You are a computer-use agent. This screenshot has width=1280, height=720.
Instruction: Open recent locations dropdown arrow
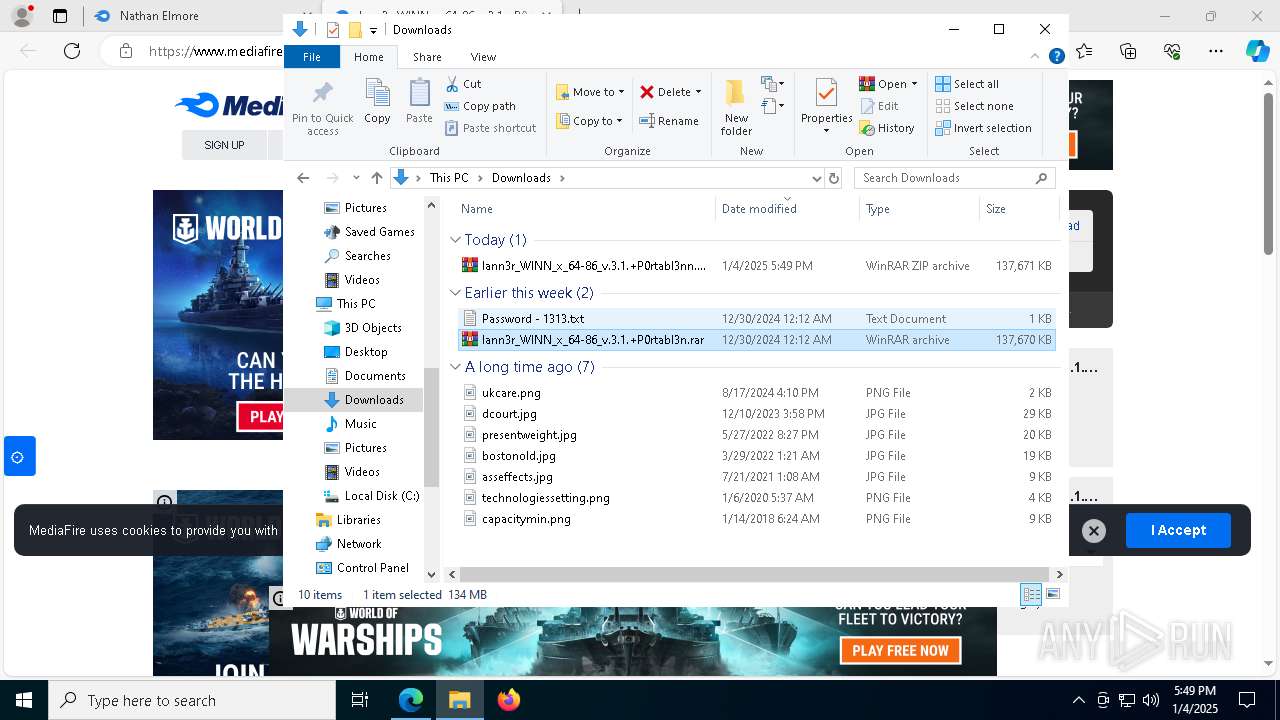[356, 178]
